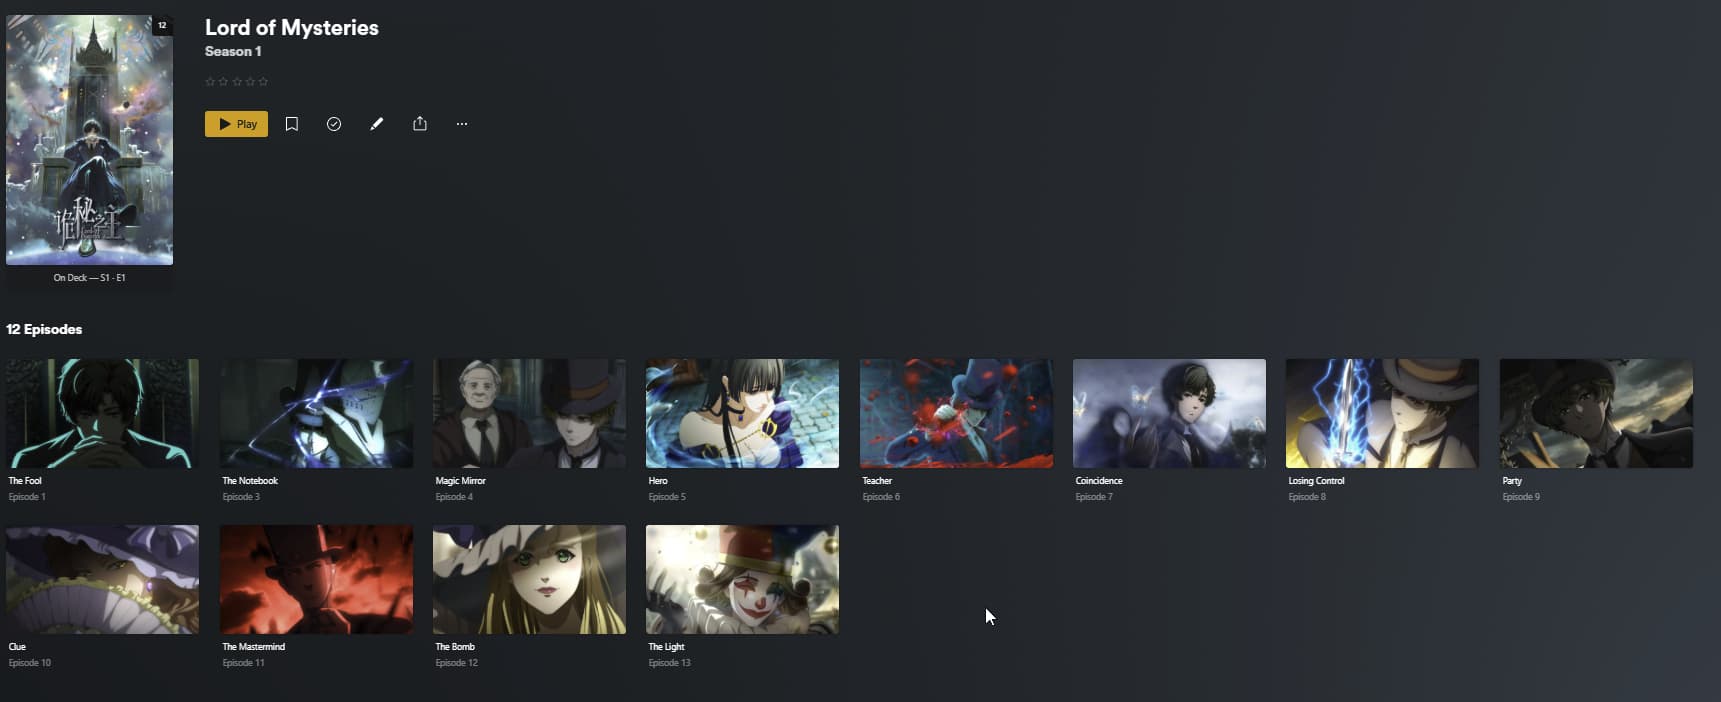
Task: Open The Notebook episode thumbnail
Action: pyautogui.click(x=316, y=413)
